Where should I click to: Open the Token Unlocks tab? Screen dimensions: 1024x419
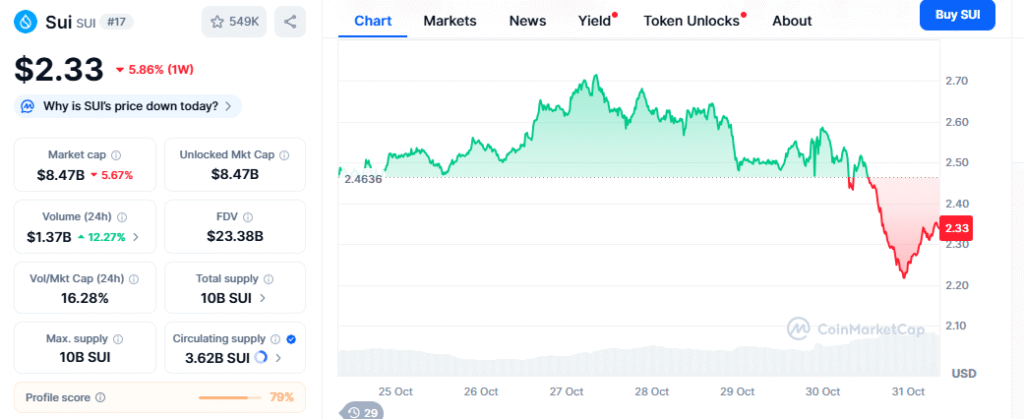pyautogui.click(x=691, y=20)
